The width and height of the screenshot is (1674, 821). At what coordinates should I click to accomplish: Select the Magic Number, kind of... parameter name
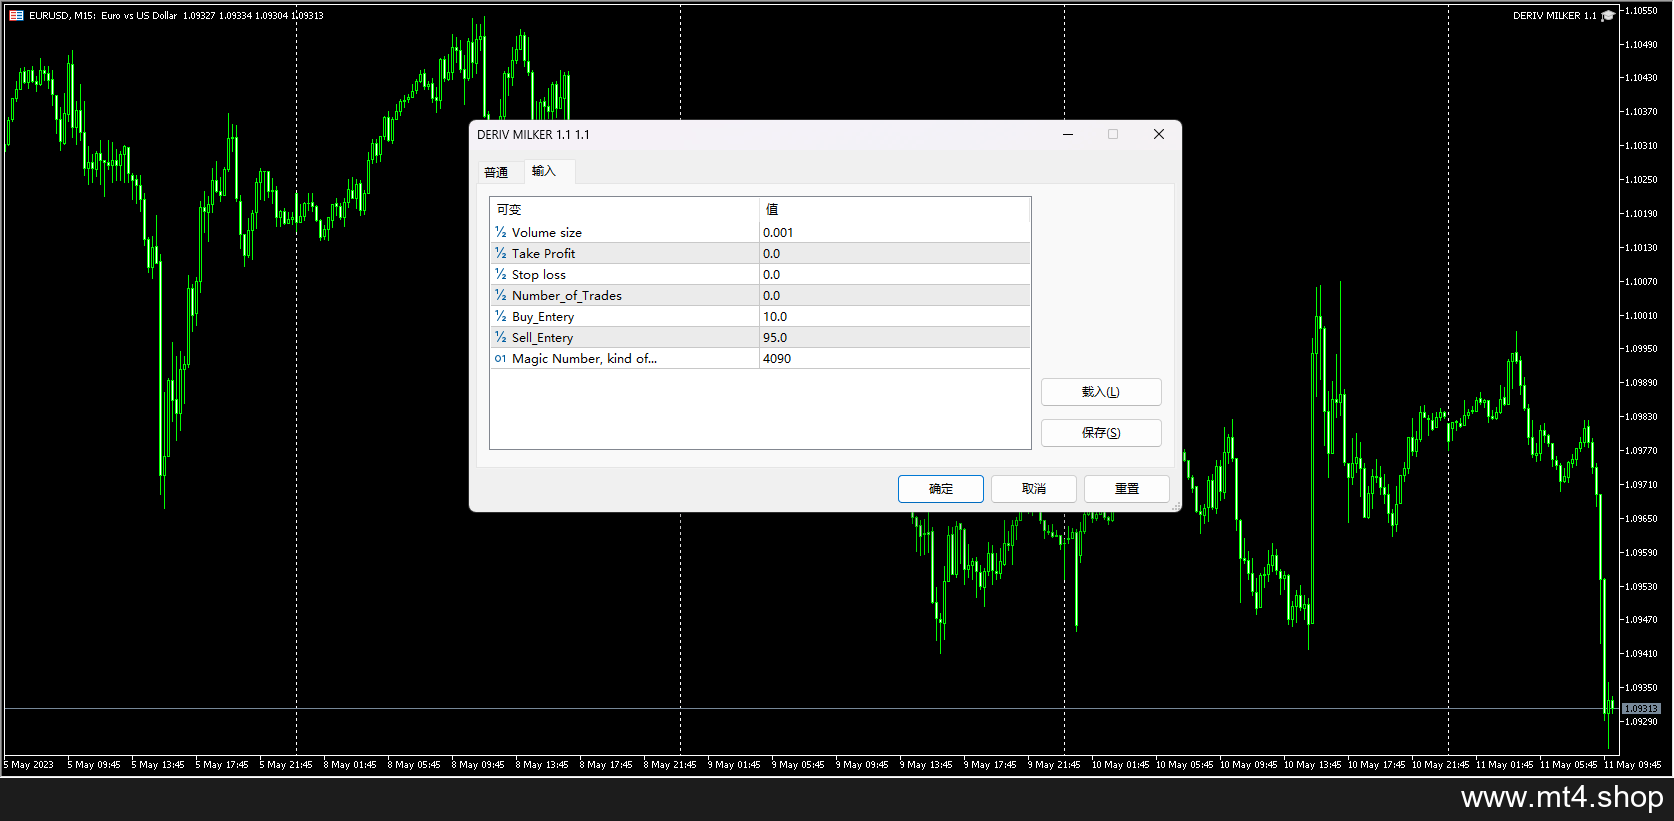pyautogui.click(x=585, y=358)
